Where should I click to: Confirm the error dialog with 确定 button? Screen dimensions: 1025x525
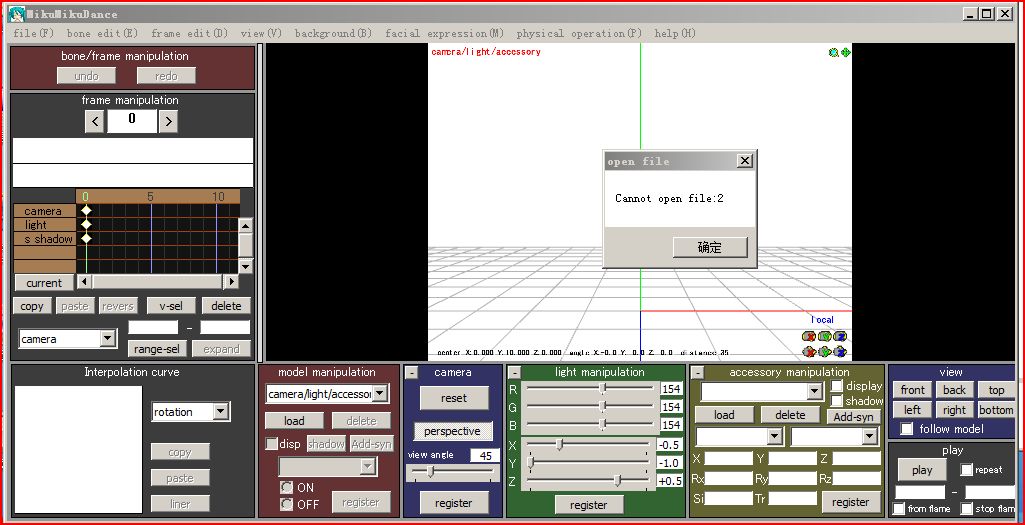pyautogui.click(x=710, y=247)
